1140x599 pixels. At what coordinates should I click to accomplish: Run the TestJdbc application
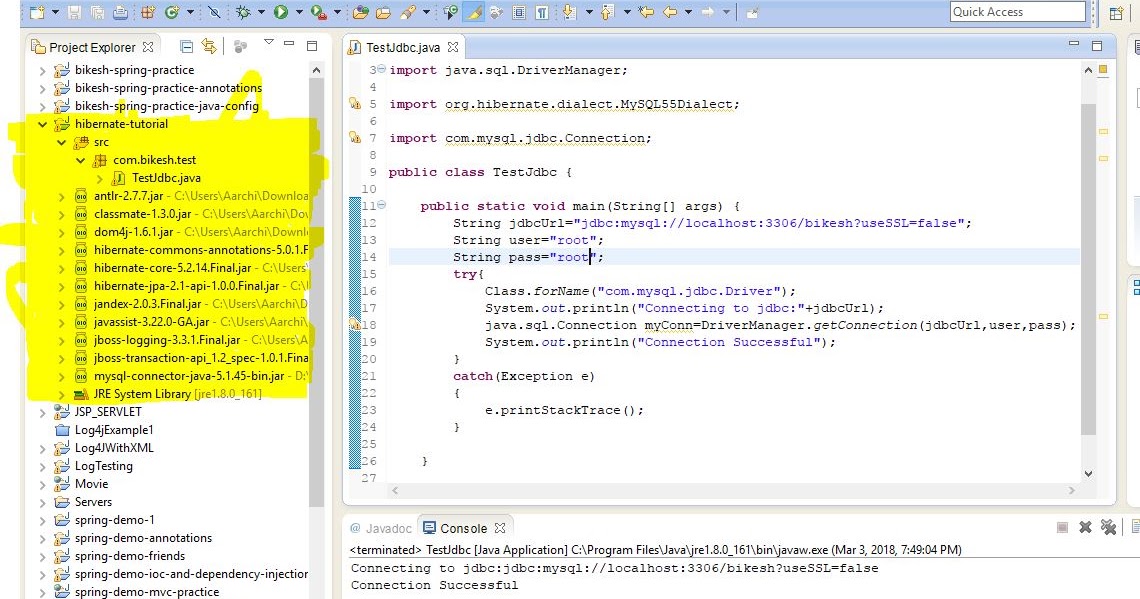tap(281, 13)
